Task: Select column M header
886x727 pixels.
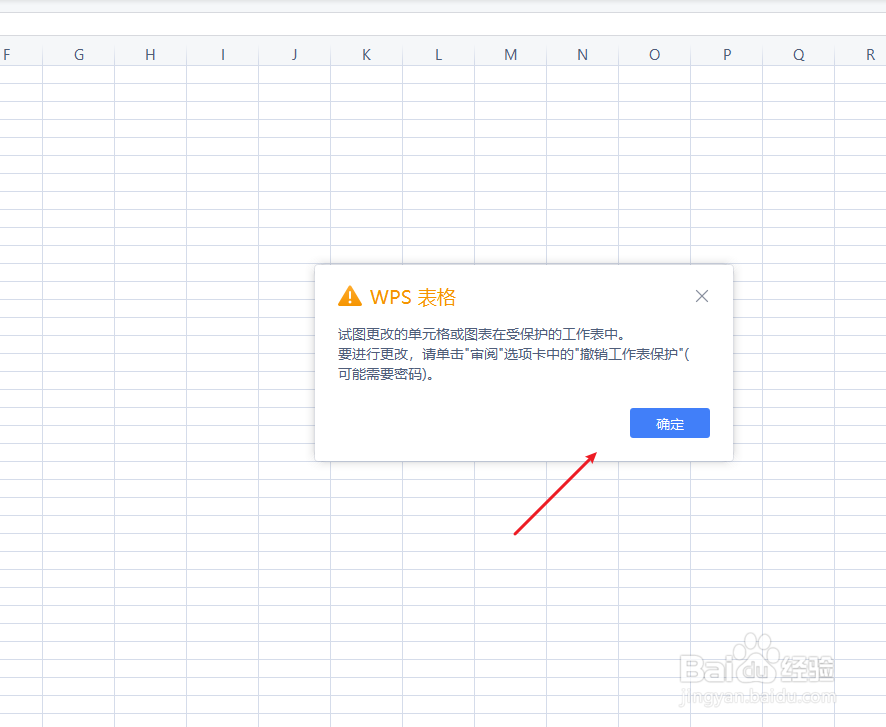Action: pyautogui.click(x=511, y=55)
